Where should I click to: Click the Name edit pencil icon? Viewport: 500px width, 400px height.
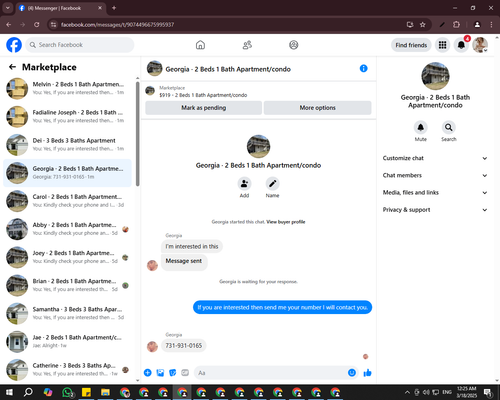272,184
